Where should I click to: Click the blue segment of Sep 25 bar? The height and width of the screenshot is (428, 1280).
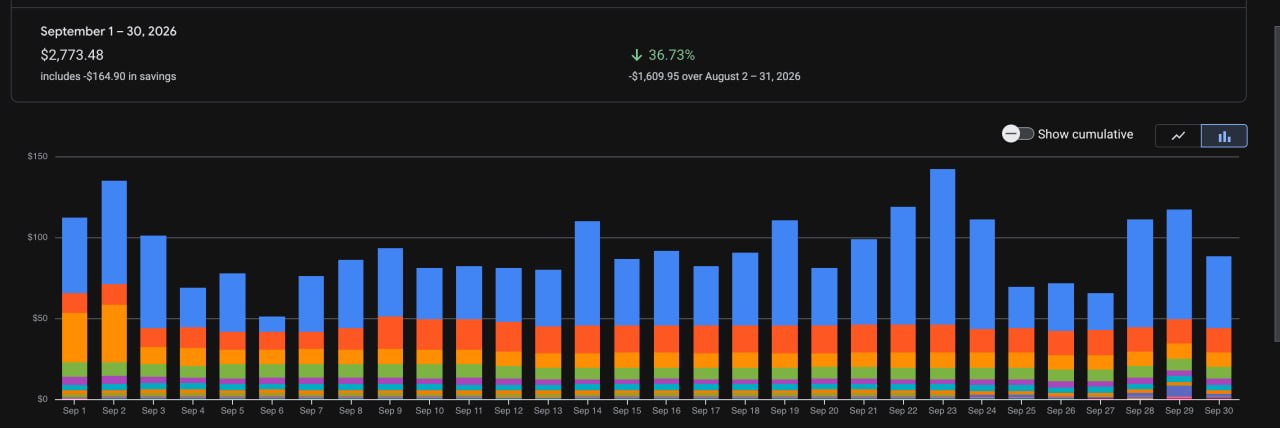[x=1021, y=308]
